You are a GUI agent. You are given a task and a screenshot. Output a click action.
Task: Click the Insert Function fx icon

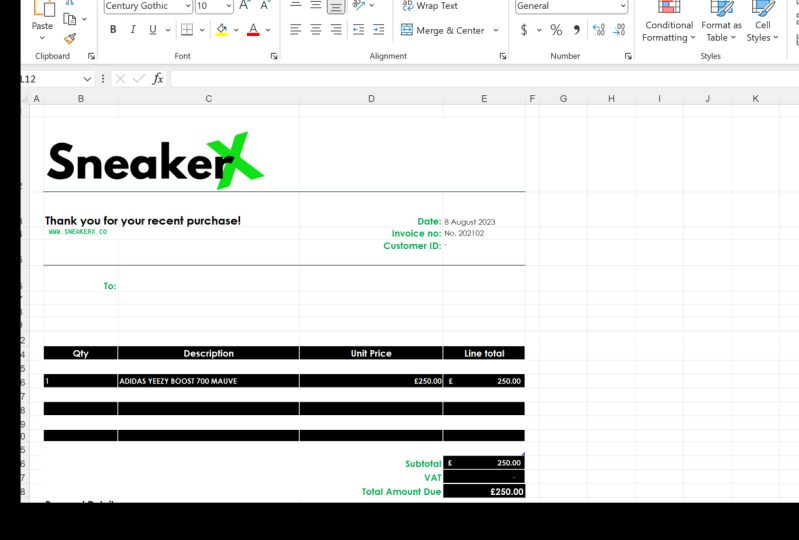click(x=158, y=78)
